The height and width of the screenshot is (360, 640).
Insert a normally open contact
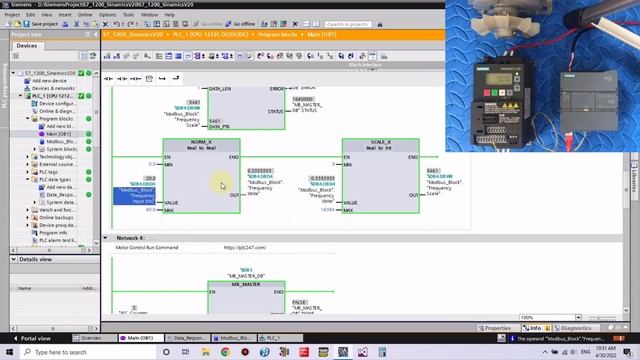click(108, 78)
